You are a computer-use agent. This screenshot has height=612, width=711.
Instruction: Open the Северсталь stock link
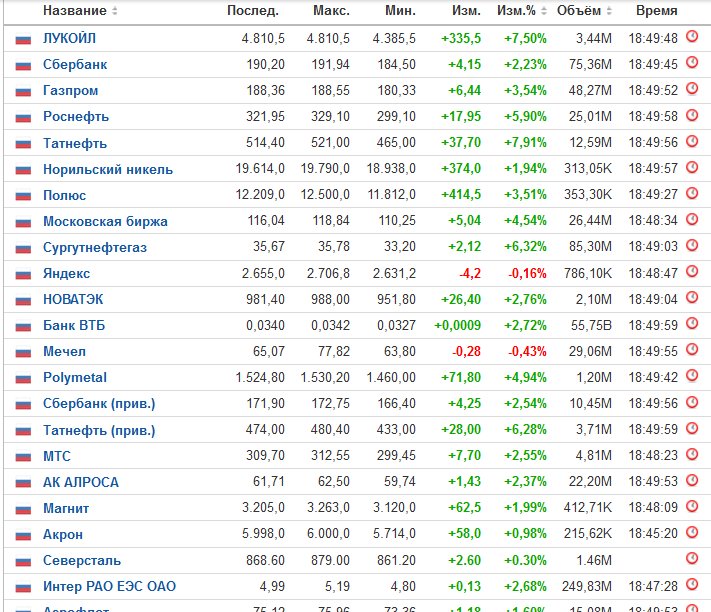(x=82, y=560)
